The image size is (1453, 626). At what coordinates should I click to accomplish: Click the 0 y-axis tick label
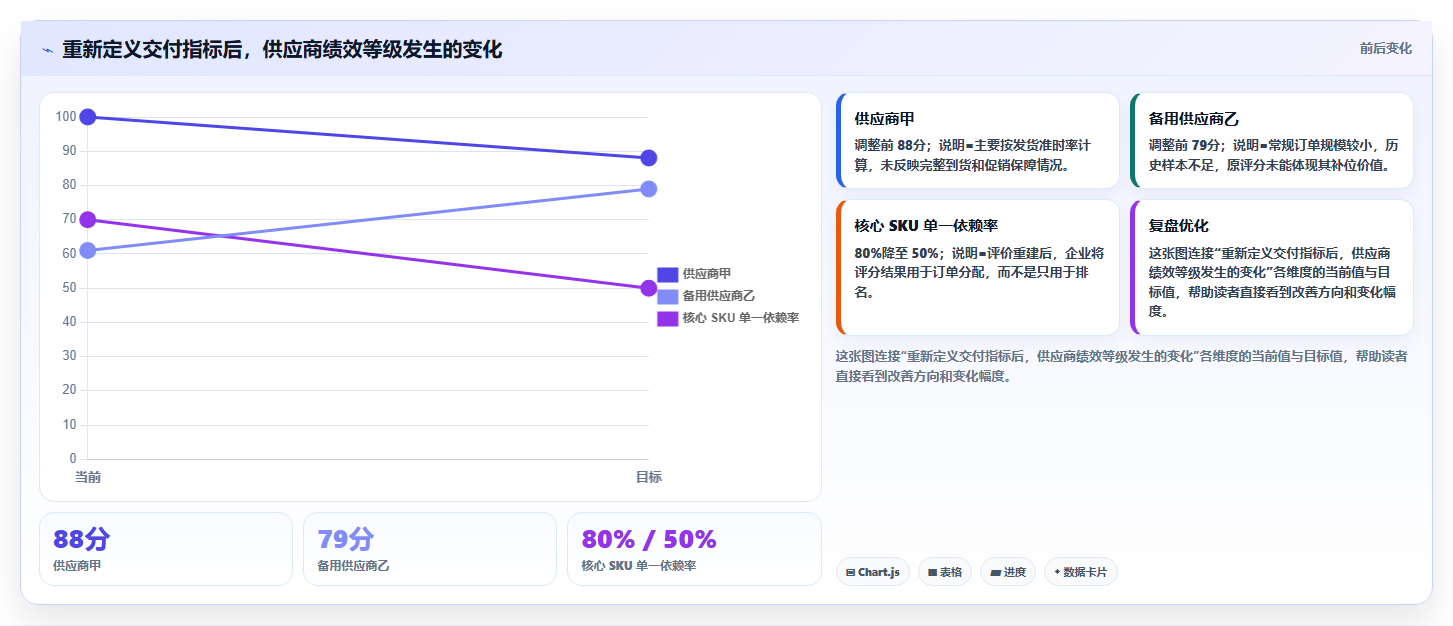point(73,459)
